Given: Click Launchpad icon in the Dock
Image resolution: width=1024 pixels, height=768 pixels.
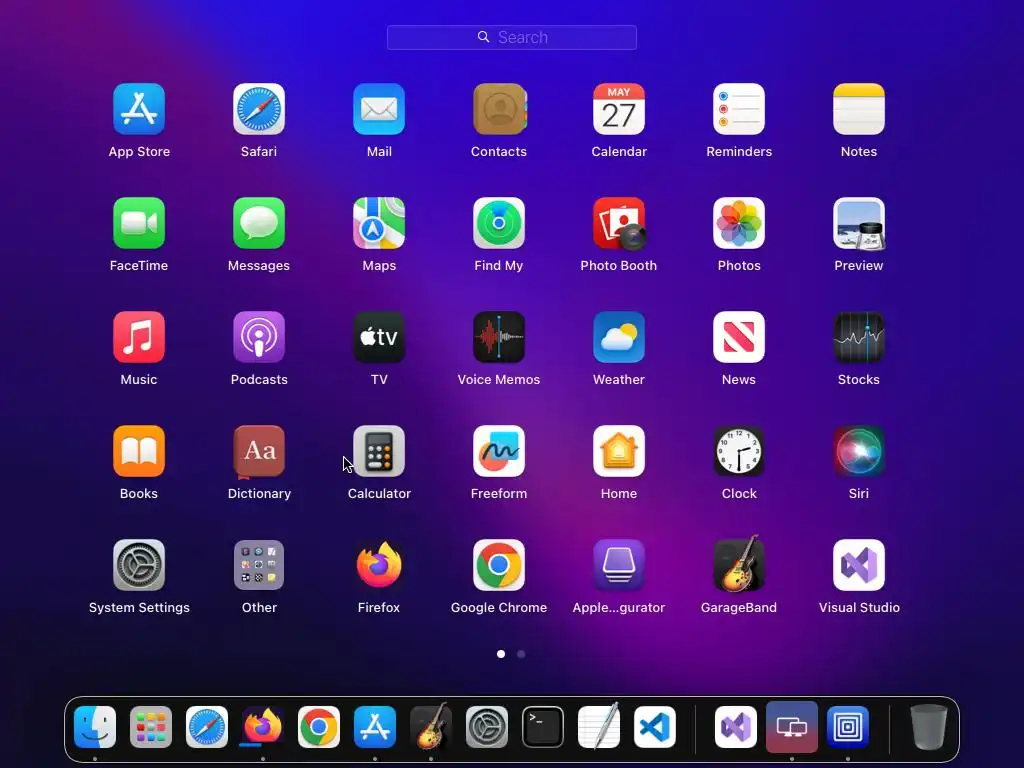Looking at the screenshot, I should tap(151, 727).
